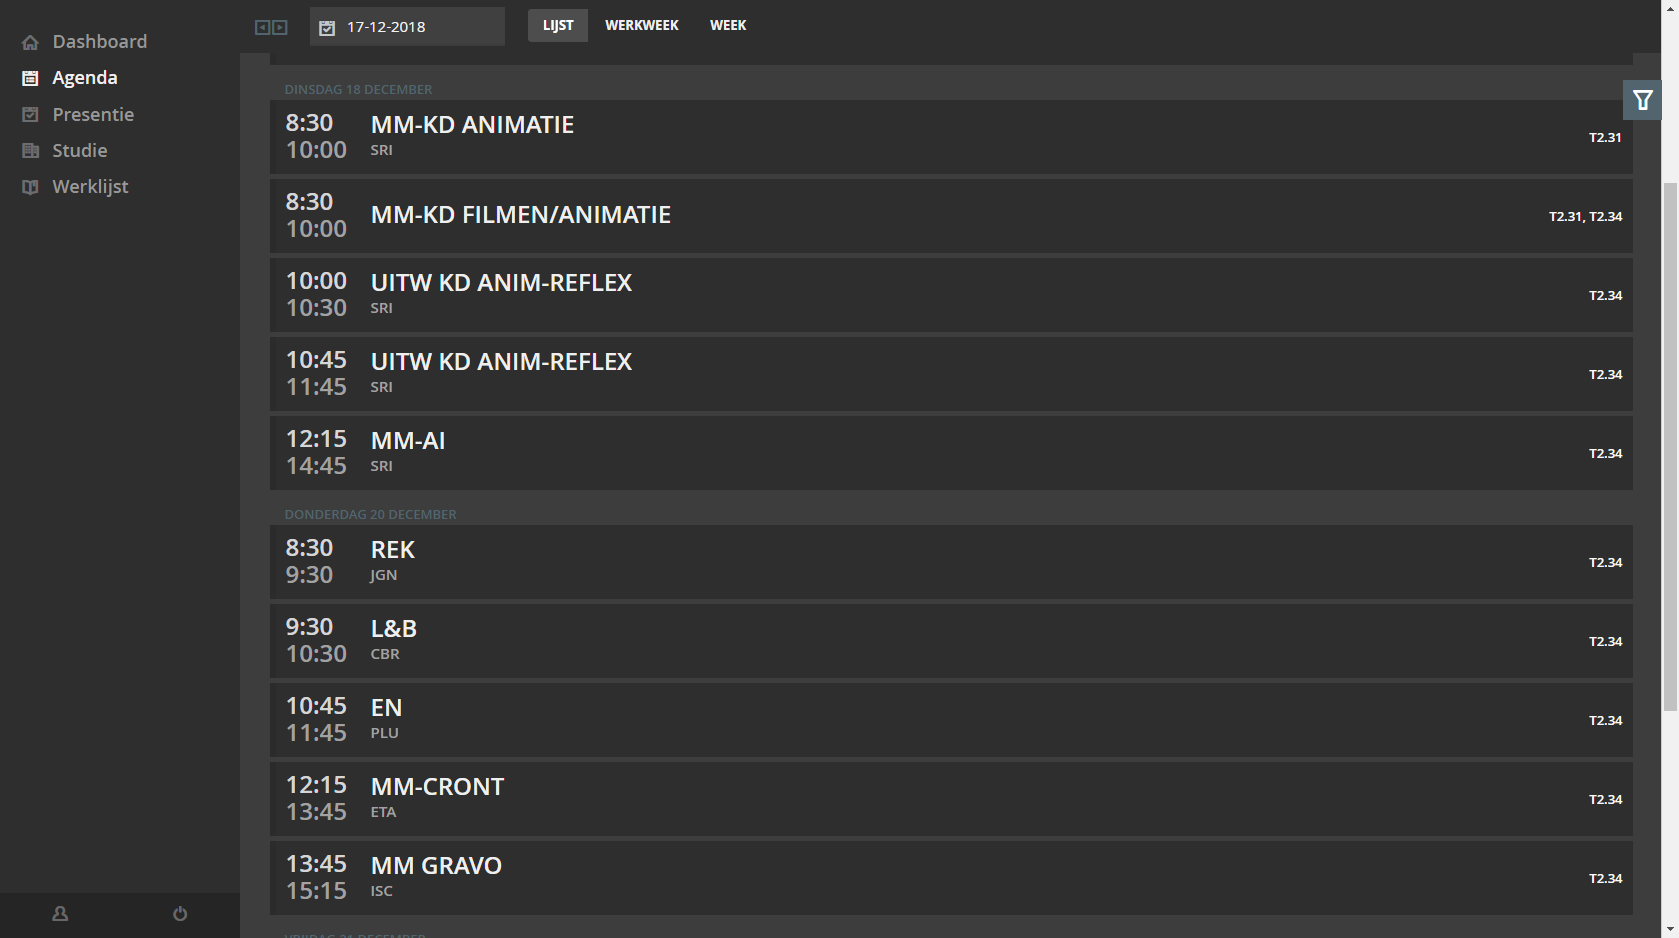The image size is (1679, 938).
Task: Open MM-AI lesson
Action: [951, 453]
